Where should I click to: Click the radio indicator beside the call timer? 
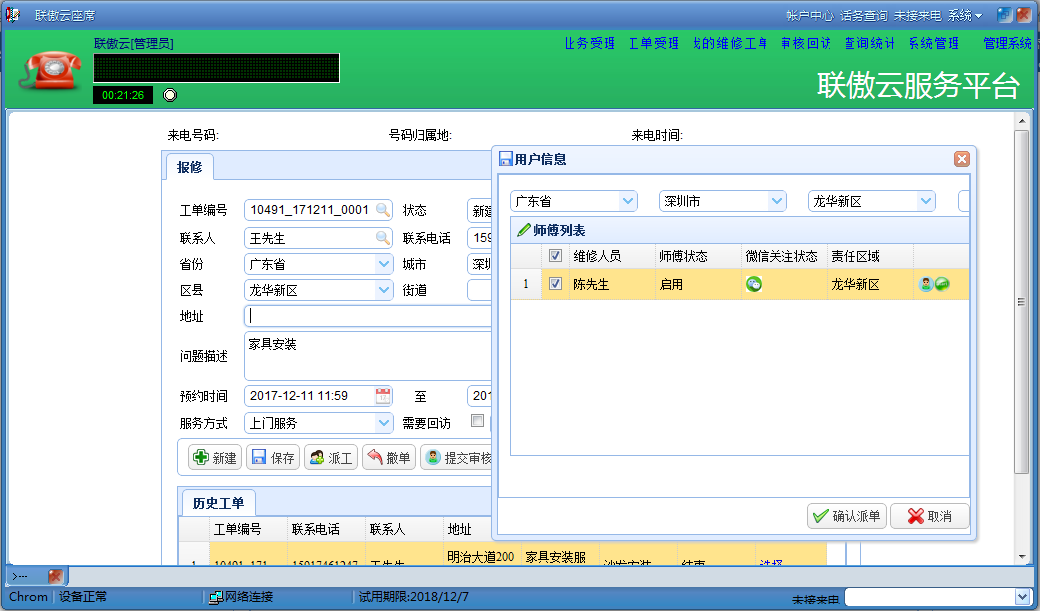tap(170, 95)
